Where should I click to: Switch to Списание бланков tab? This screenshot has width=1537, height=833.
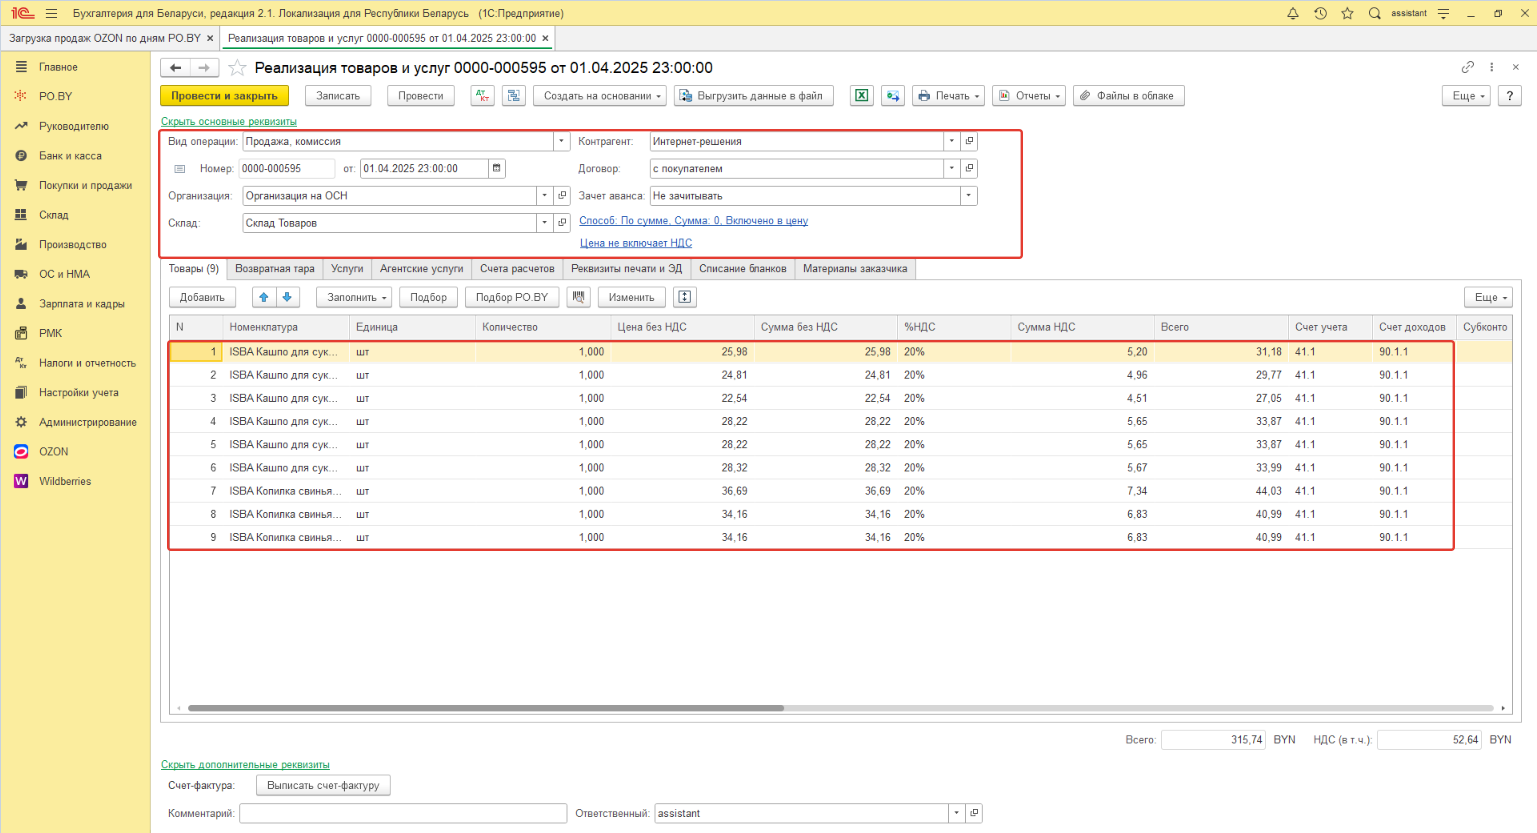pyautogui.click(x=743, y=269)
